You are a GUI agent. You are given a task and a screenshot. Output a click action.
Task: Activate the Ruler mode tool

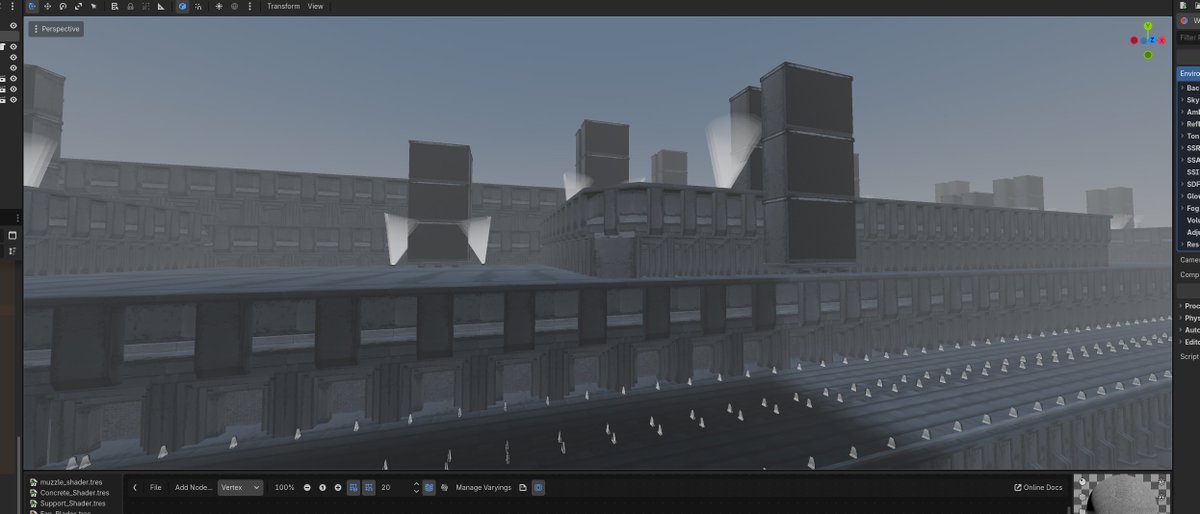[x=161, y=6]
